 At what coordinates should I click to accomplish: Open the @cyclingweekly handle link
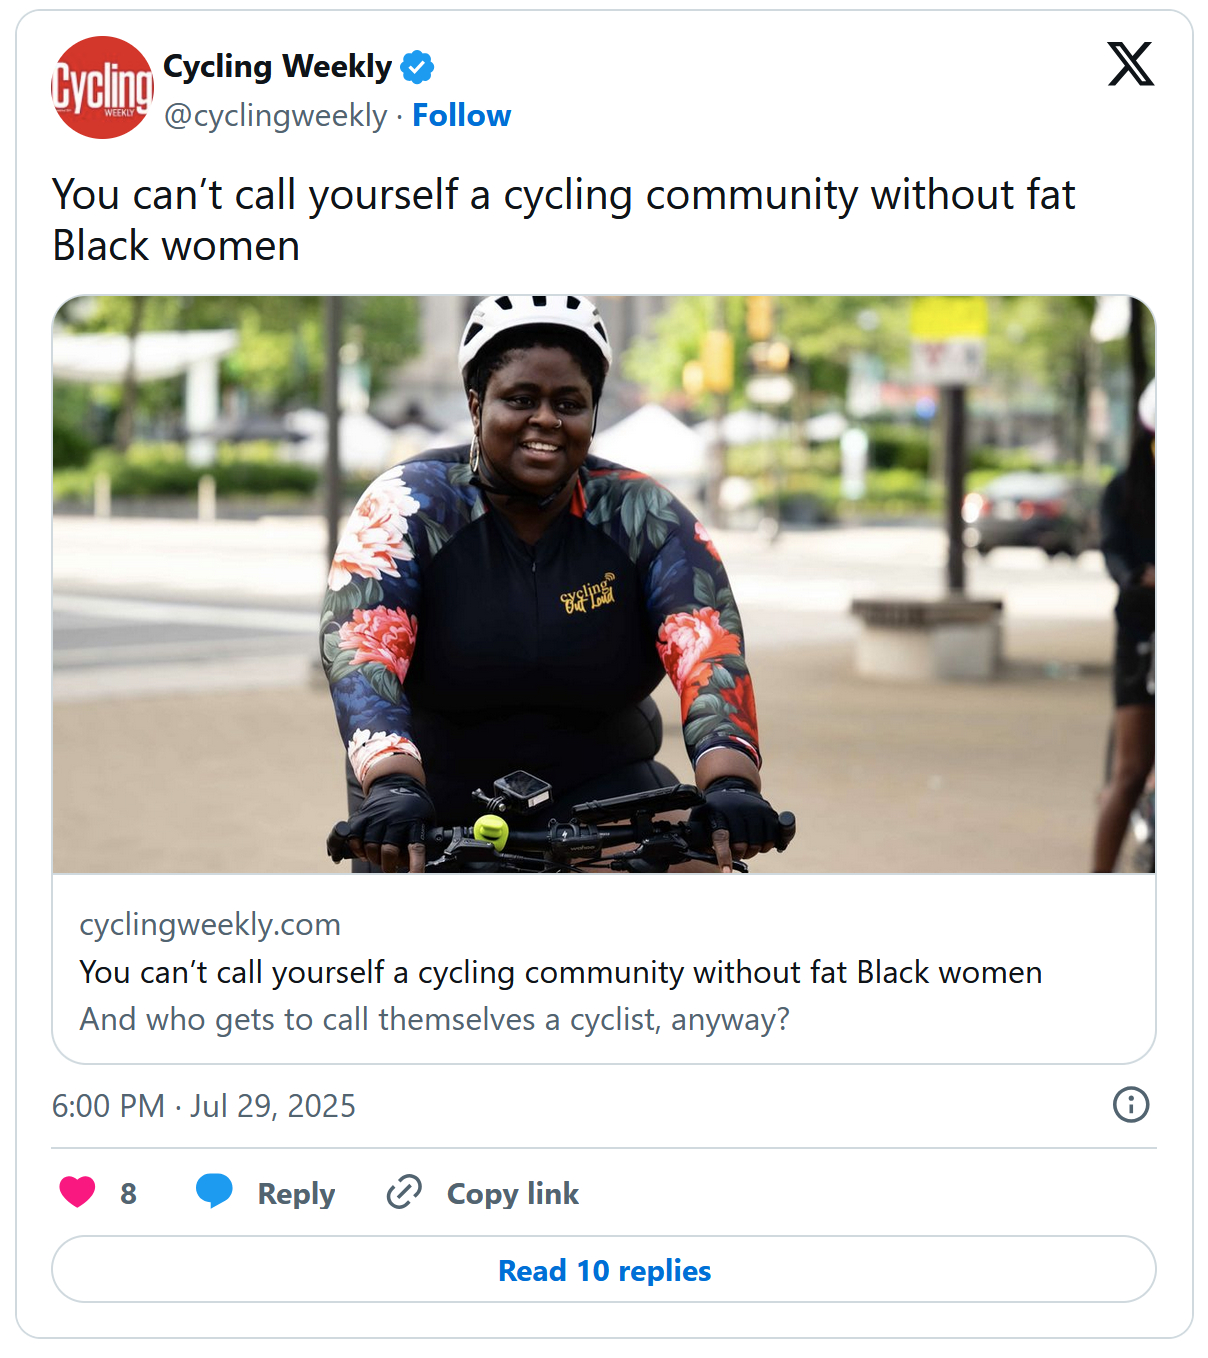click(x=275, y=116)
